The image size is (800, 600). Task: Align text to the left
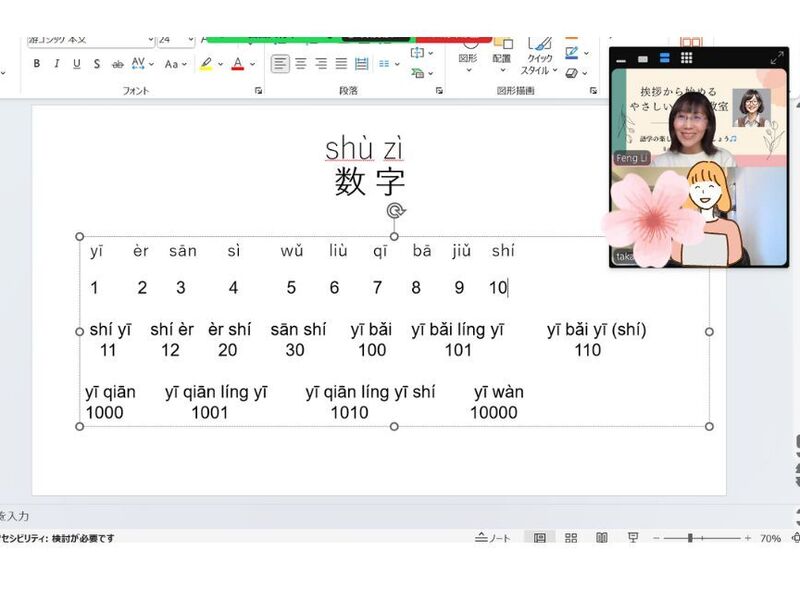[x=281, y=64]
